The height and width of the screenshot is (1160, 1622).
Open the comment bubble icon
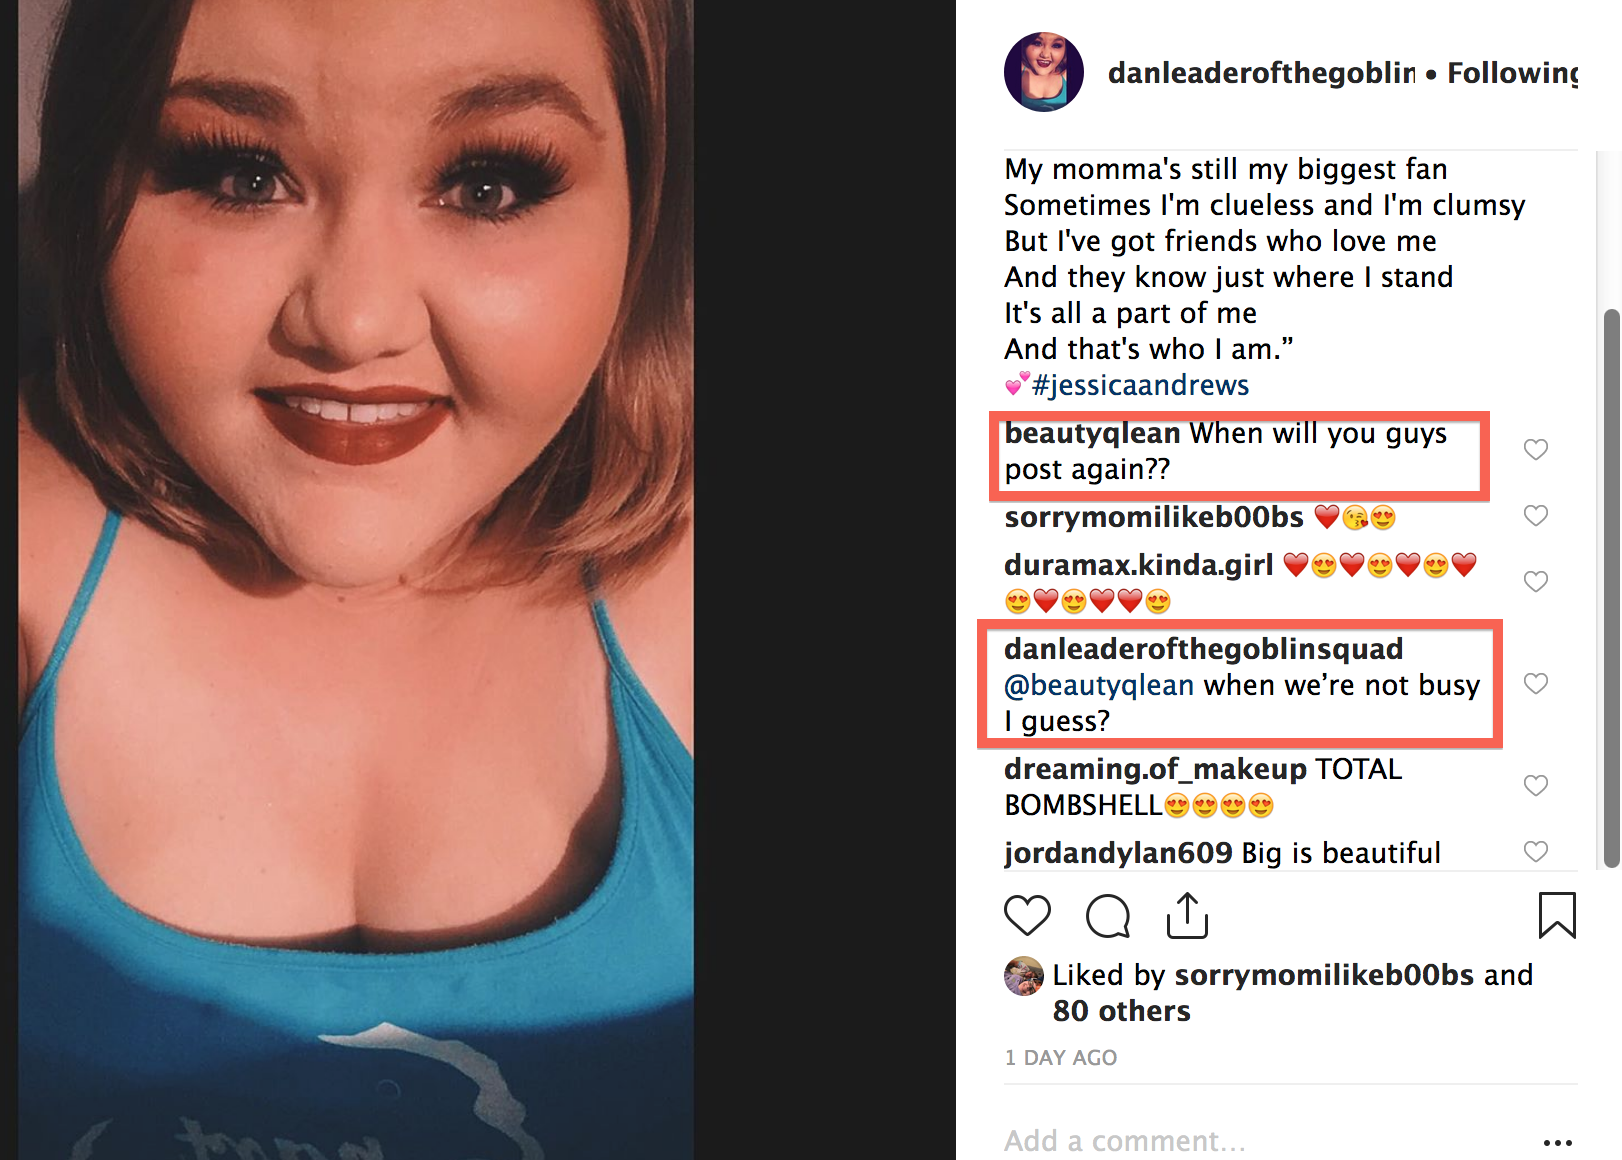[1108, 916]
